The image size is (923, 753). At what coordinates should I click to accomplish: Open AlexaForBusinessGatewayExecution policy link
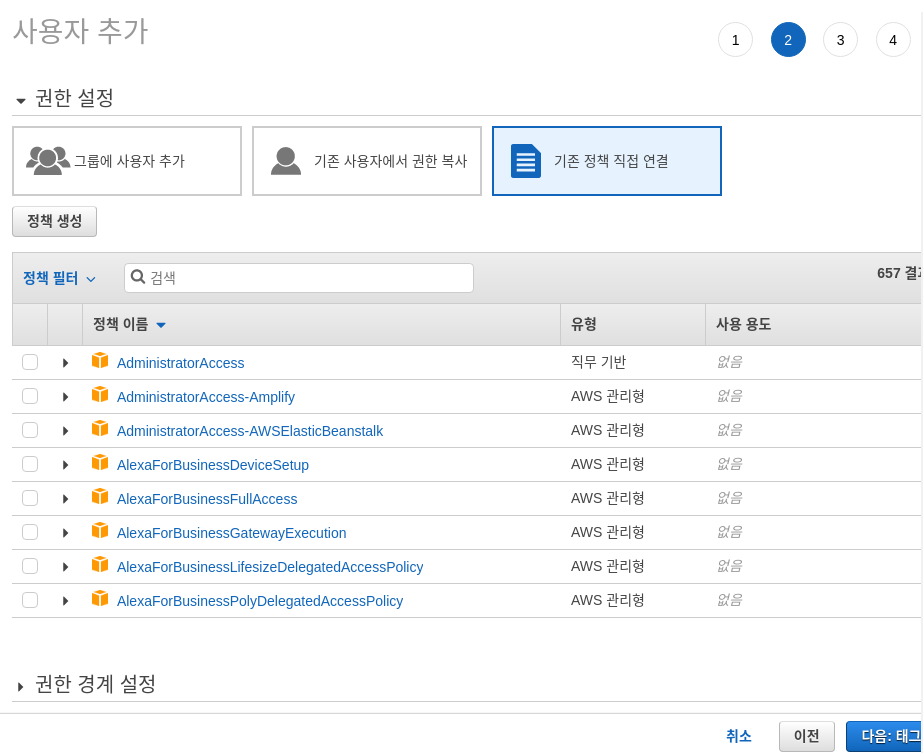(x=231, y=533)
